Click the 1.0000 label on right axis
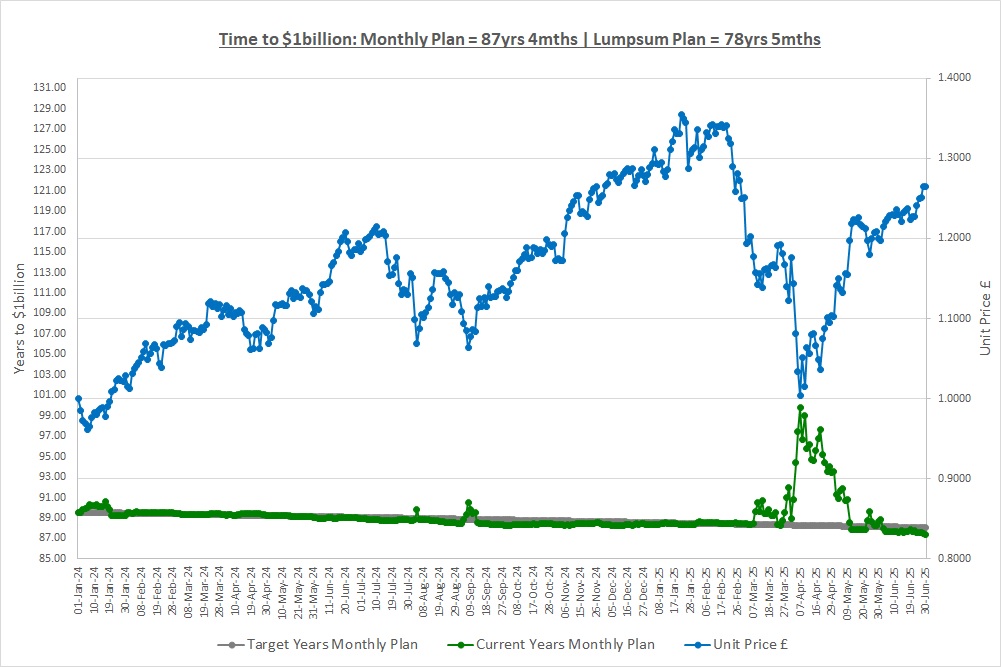The image size is (1001, 667). pyautogui.click(x=957, y=398)
